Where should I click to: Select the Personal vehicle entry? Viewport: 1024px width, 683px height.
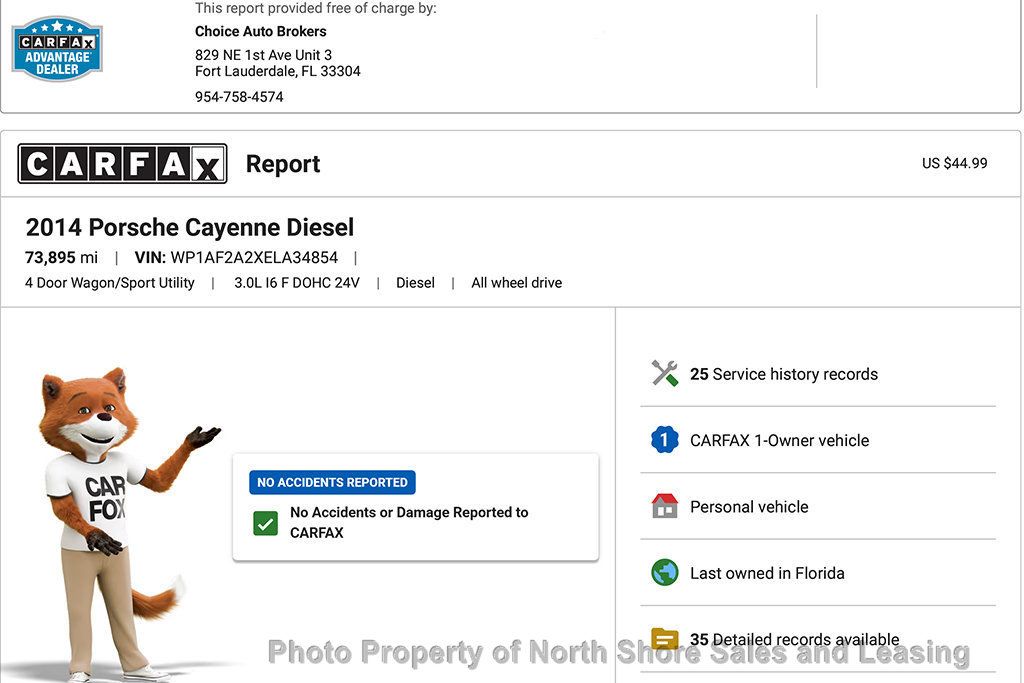tap(749, 507)
